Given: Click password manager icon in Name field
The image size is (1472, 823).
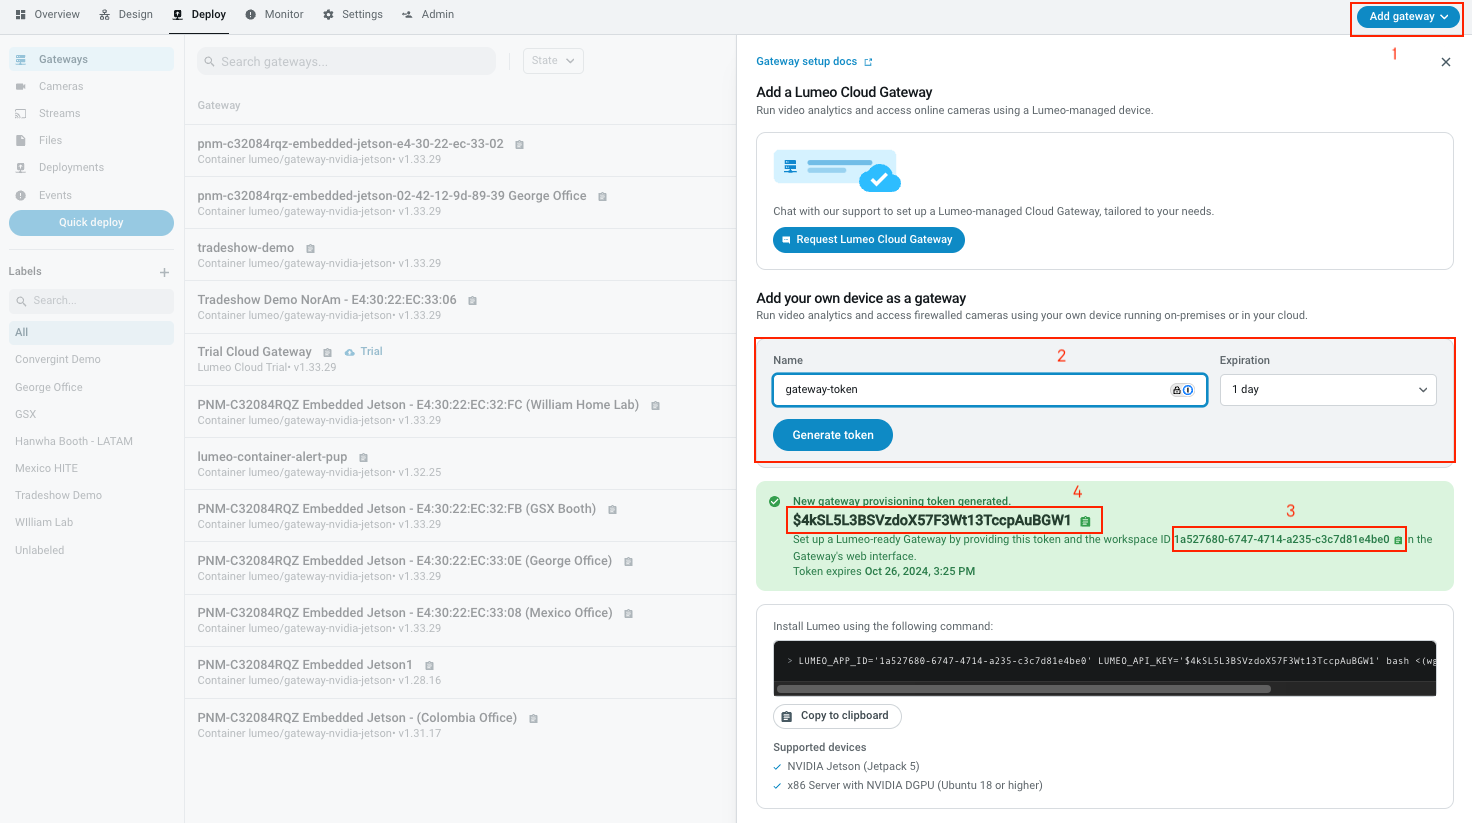Looking at the screenshot, I should [1182, 390].
